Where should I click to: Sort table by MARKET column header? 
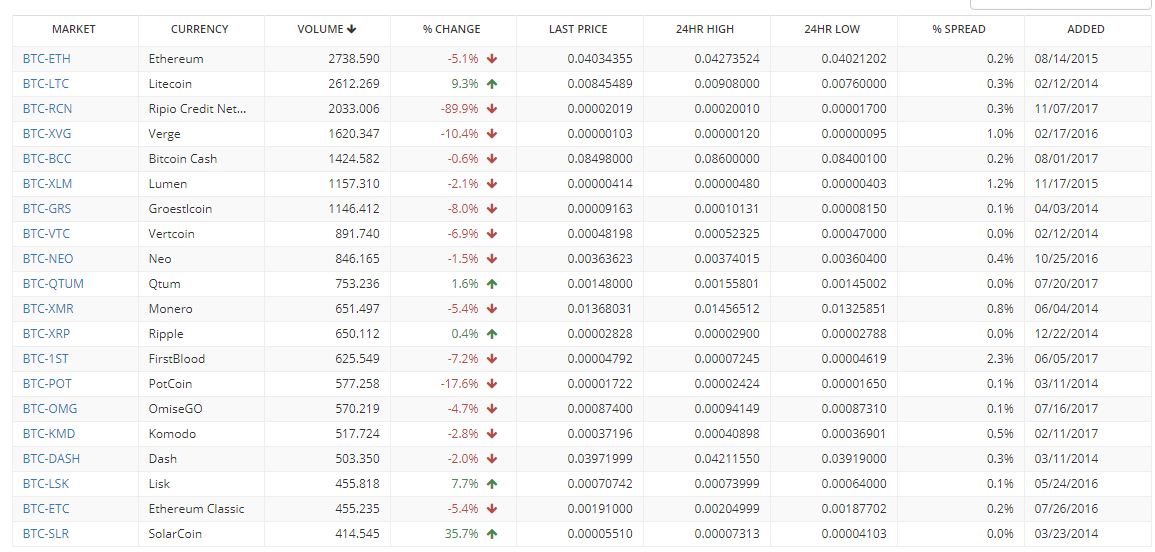pyautogui.click(x=74, y=29)
